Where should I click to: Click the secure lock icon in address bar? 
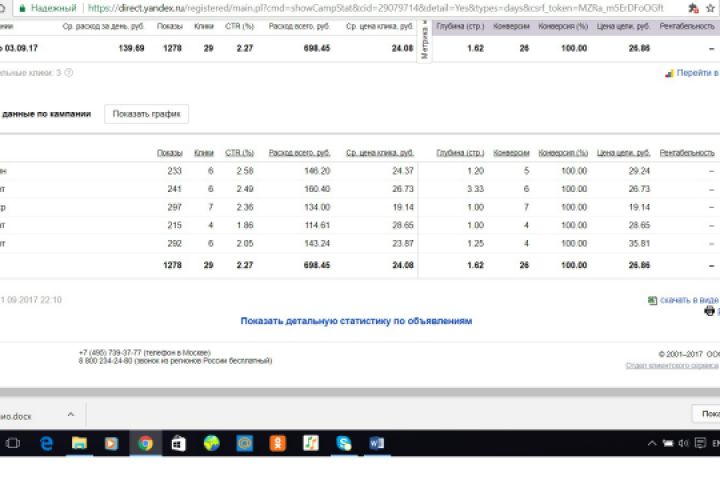point(22,8)
